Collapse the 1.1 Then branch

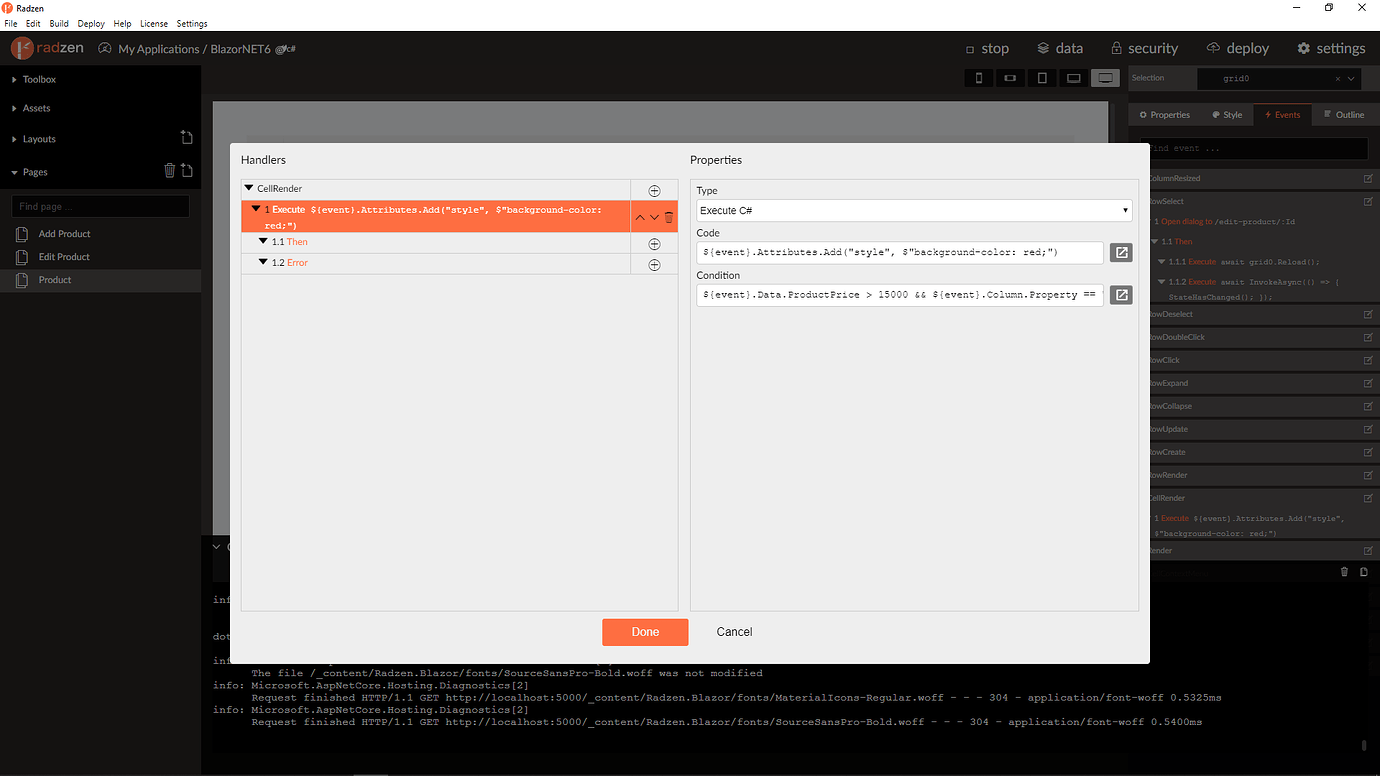(x=262, y=241)
